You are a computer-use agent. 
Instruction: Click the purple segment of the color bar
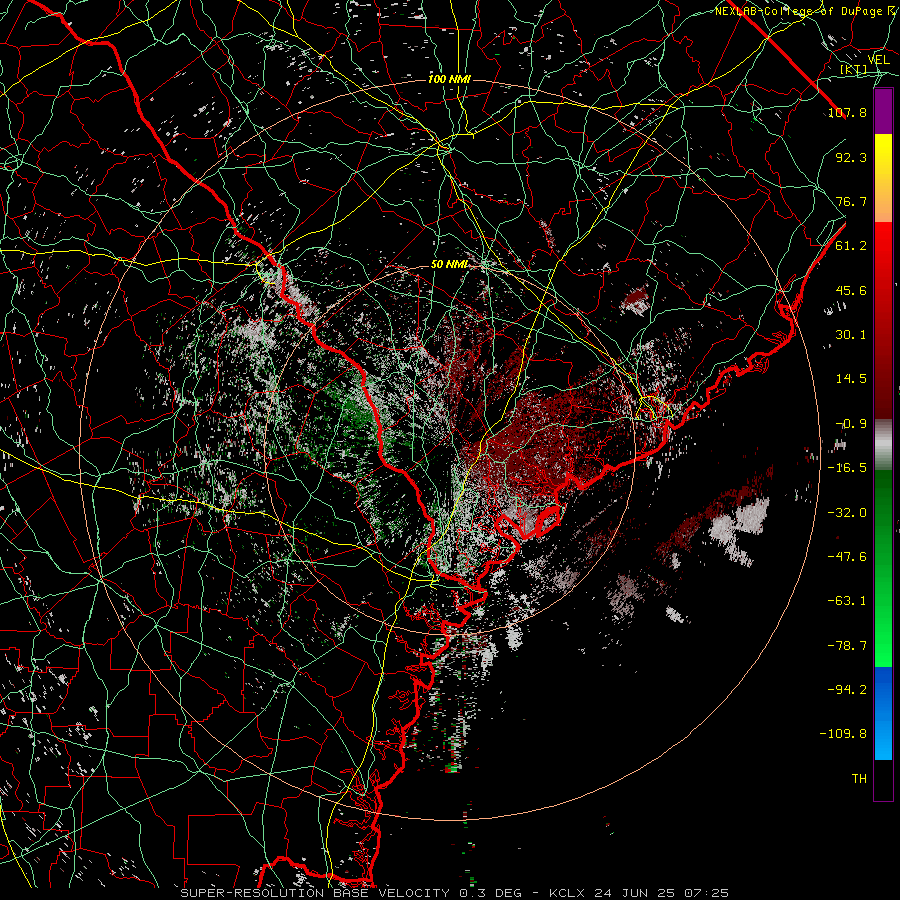point(883,112)
